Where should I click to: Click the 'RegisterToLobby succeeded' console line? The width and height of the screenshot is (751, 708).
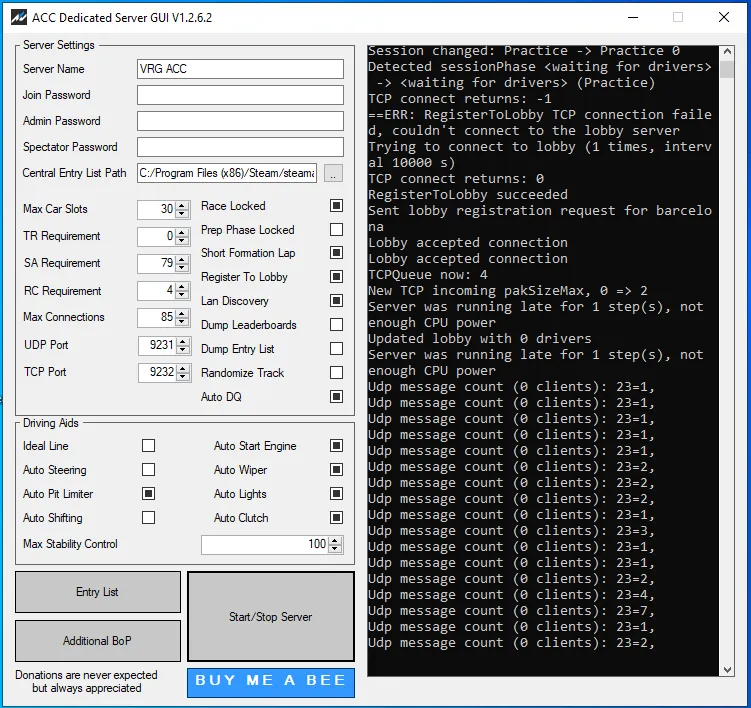coord(468,194)
